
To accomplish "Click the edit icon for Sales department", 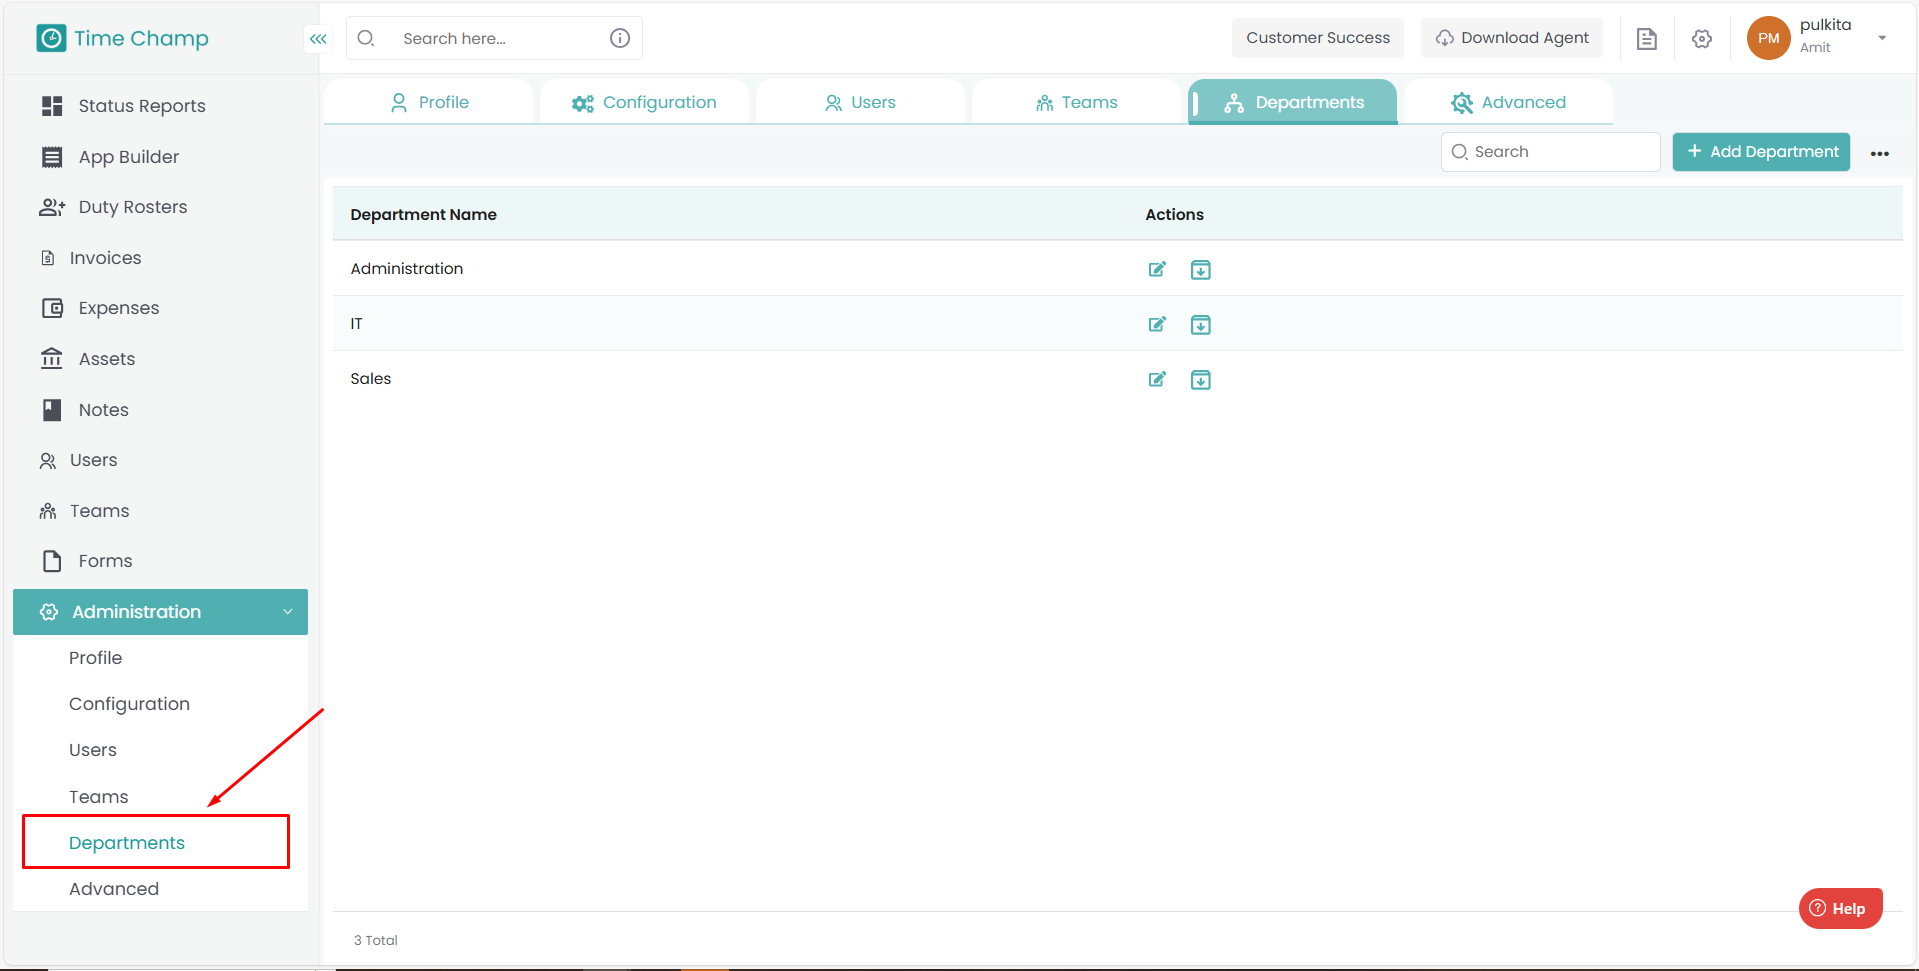I will [x=1157, y=380].
